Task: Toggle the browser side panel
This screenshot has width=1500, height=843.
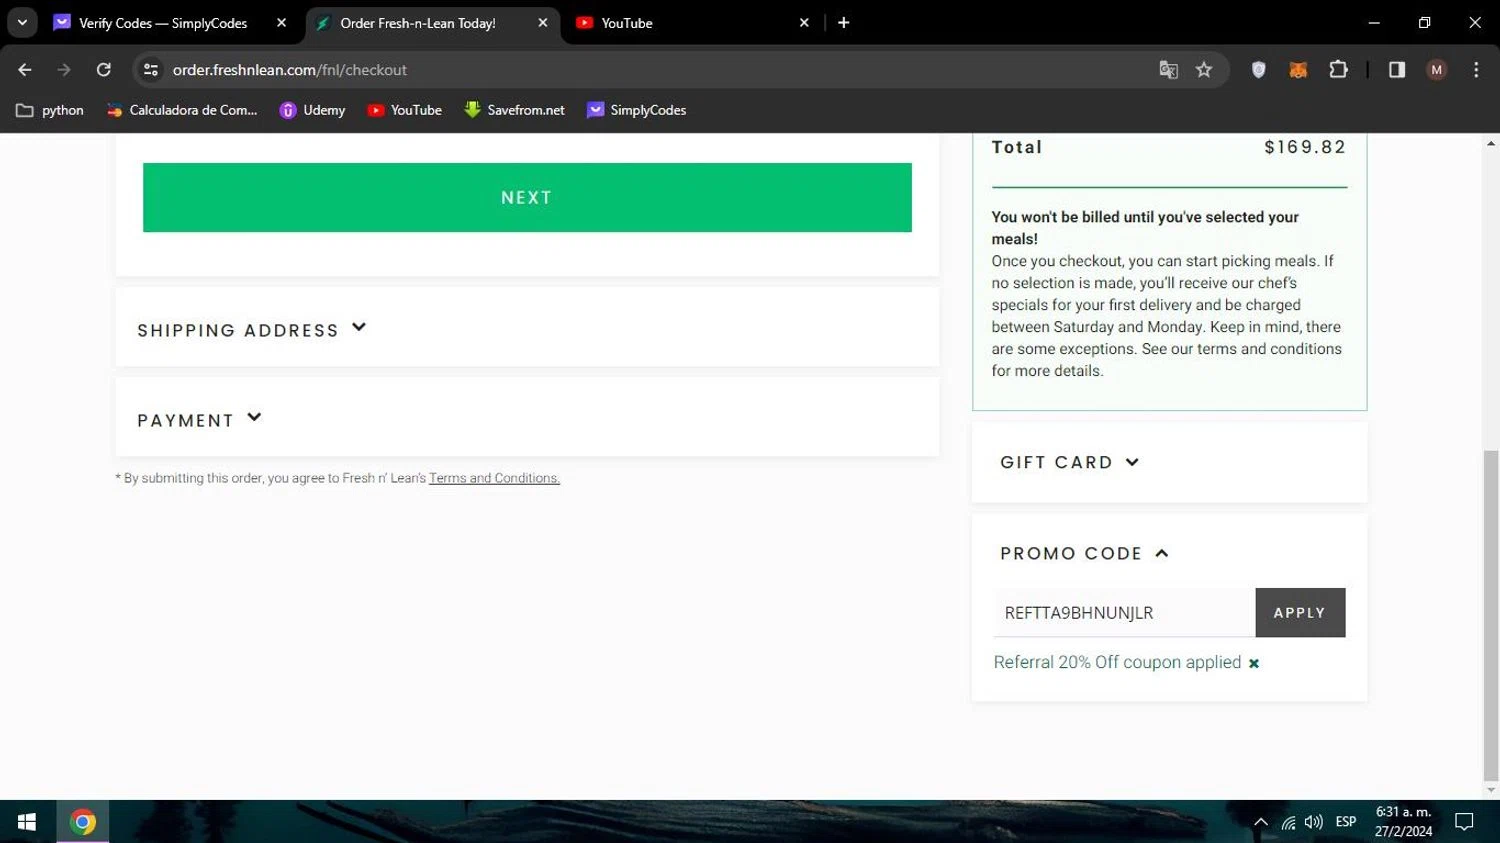Action: pyautogui.click(x=1397, y=70)
